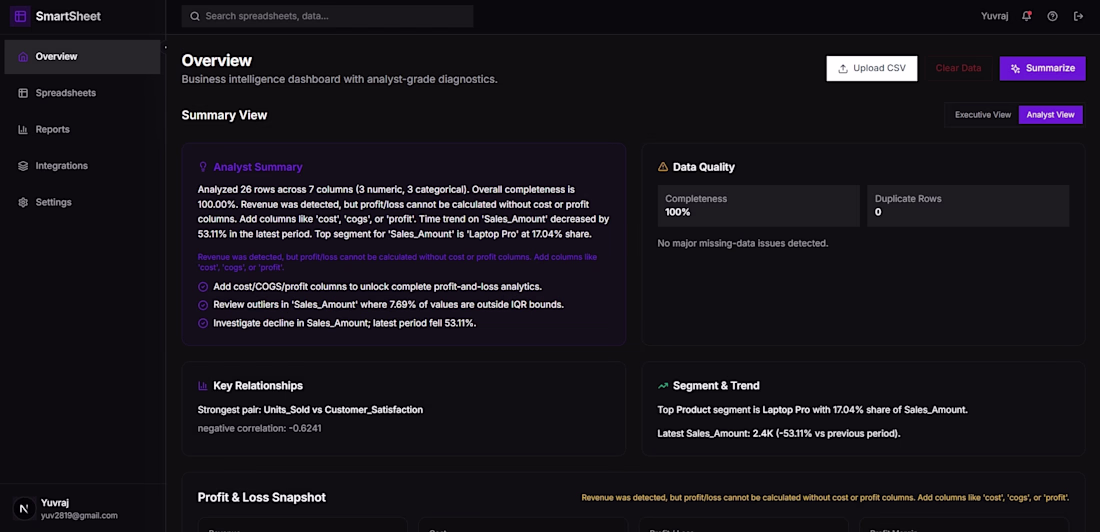The image size is (1100, 532).
Task: Click the Upload CSV button
Action: (871, 69)
